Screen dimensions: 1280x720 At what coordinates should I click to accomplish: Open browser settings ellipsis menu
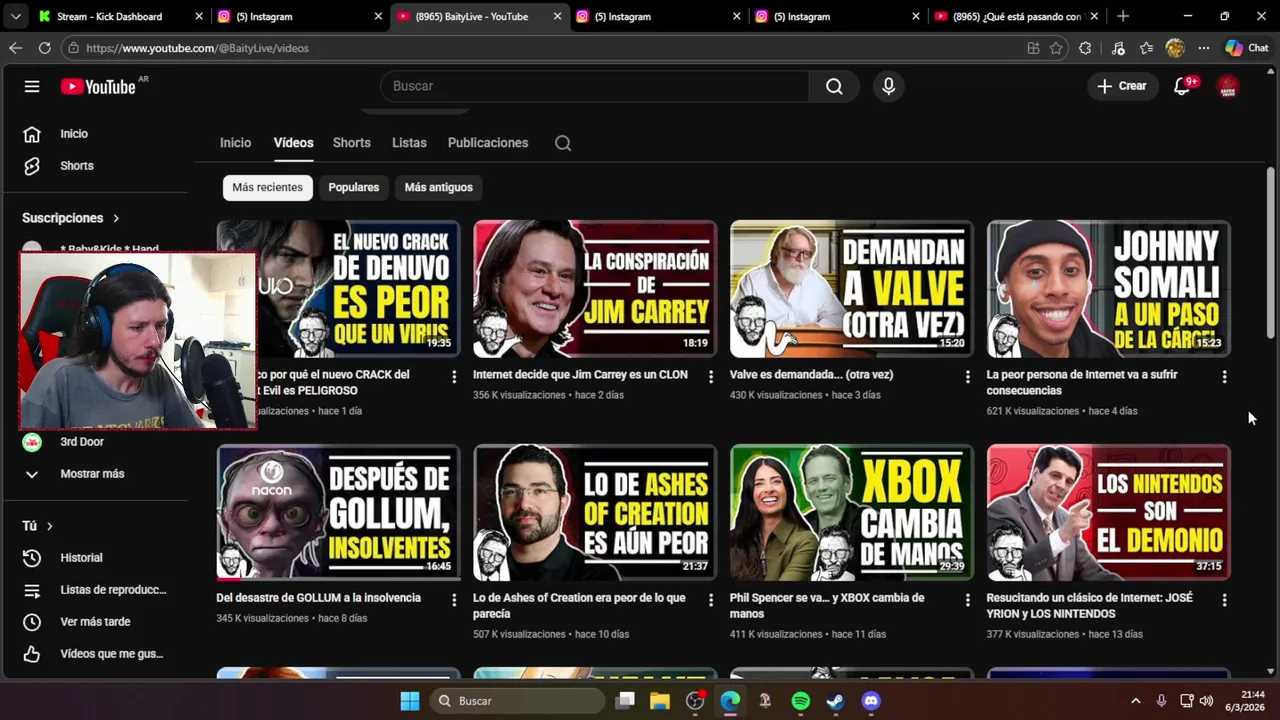tap(1204, 48)
